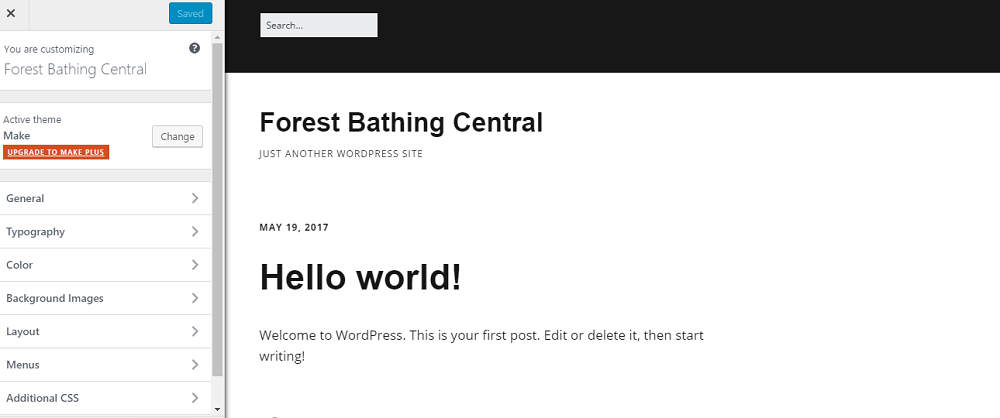Open the Upgrade to Make Plus link
This screenshot has width=1000, height=418.
56,152
